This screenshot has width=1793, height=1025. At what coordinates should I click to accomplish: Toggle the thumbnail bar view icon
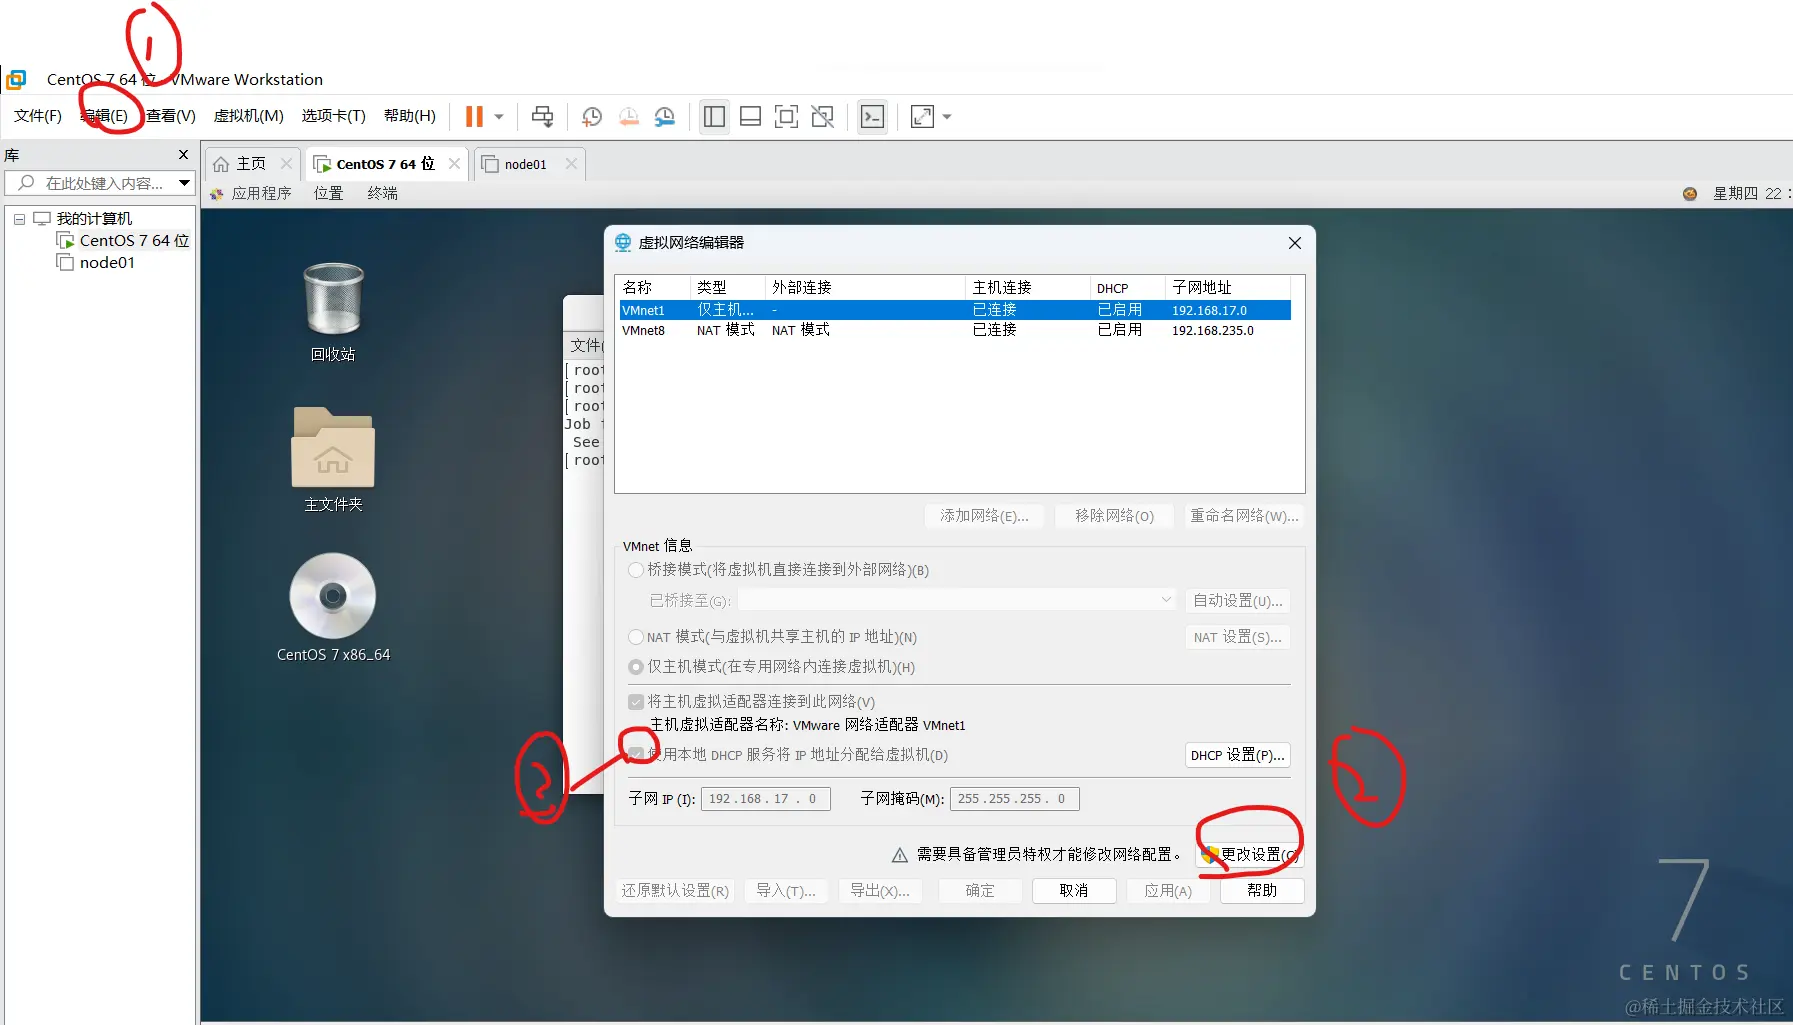pyautogui.click(x=750, y=117)
